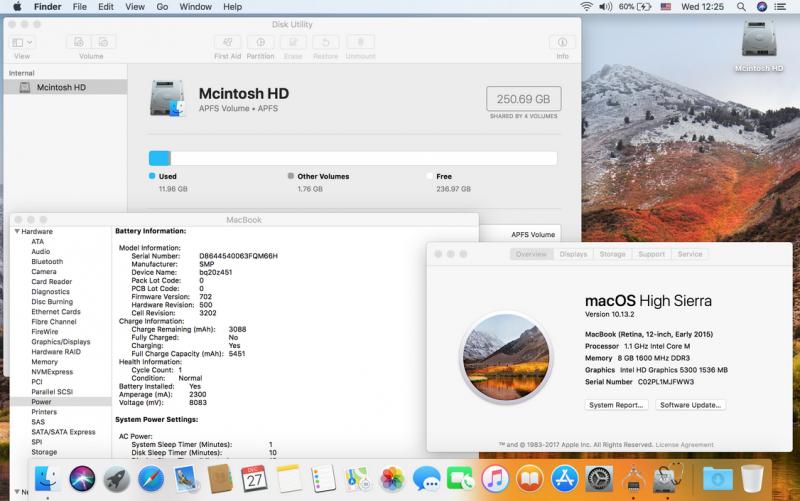
Task: Open Notification Center icon in menu bar
Action: coord(780,7)
